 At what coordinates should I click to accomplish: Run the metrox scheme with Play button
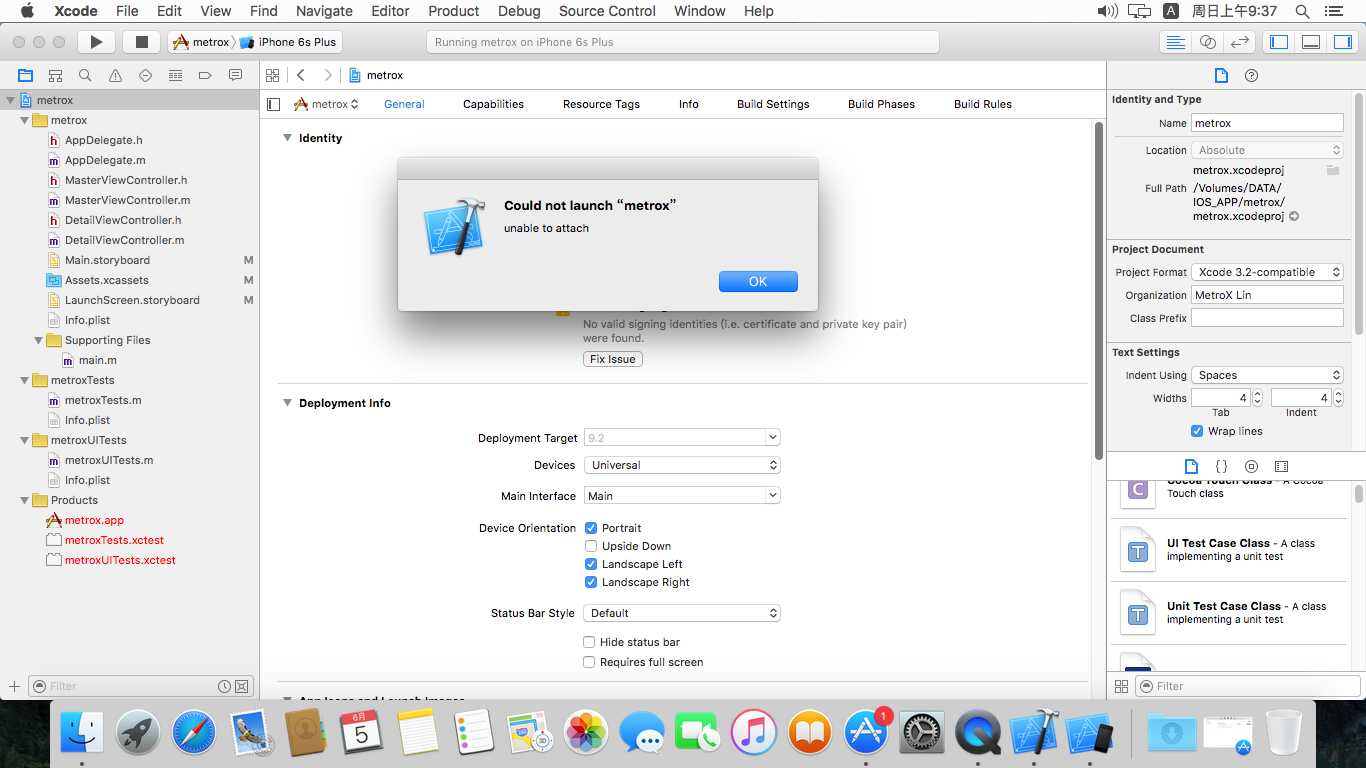(96, 42)
